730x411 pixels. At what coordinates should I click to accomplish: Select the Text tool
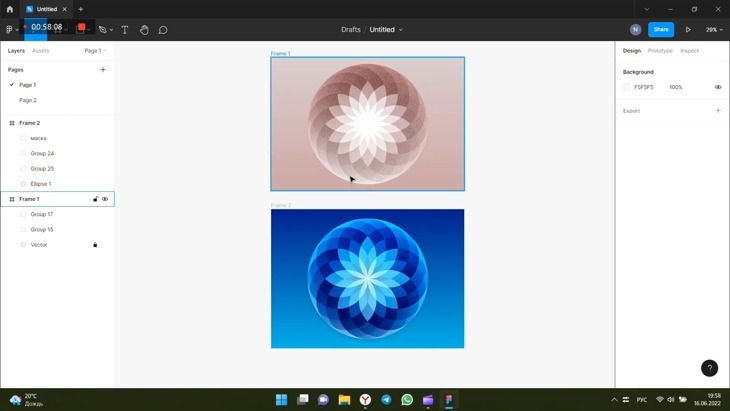[125, 30]
